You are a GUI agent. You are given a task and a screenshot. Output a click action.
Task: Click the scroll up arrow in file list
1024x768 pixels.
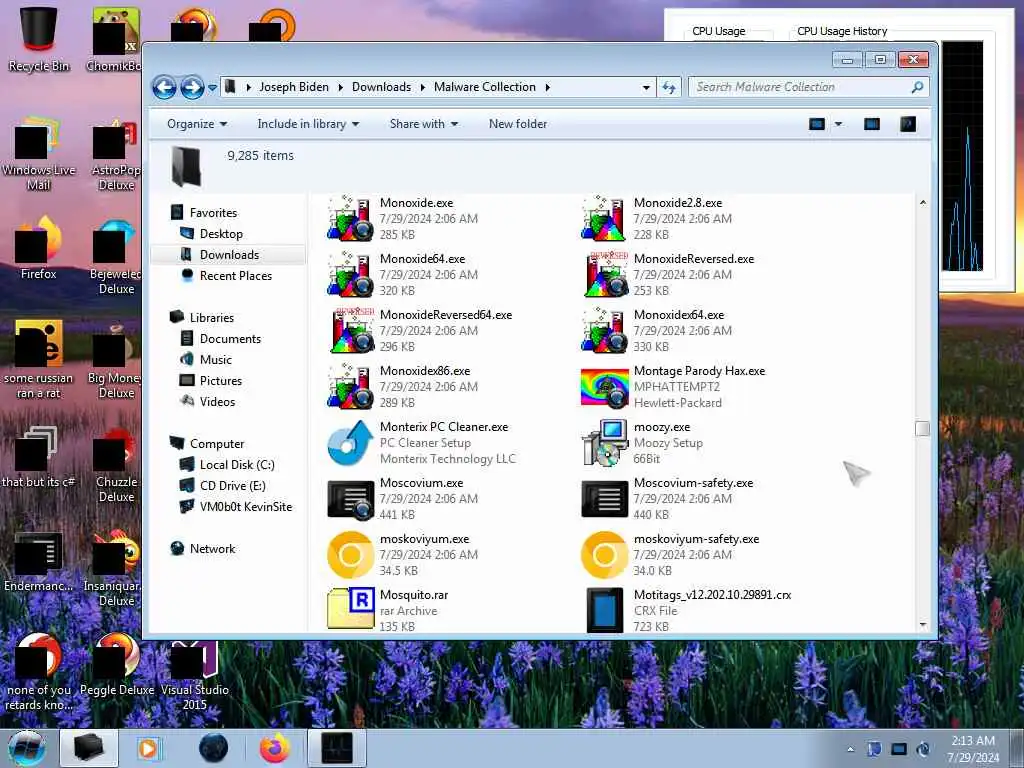(x=922, y=203)
